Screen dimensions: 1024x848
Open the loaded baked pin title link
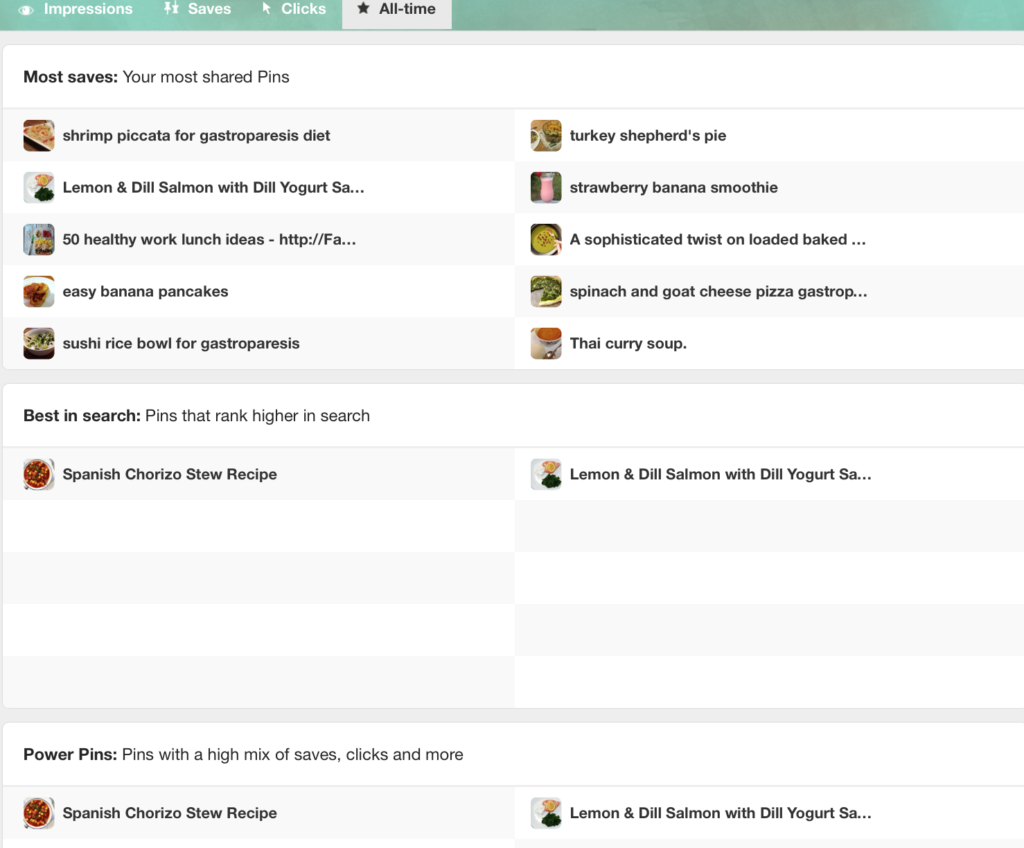click(x=717, y=240)
